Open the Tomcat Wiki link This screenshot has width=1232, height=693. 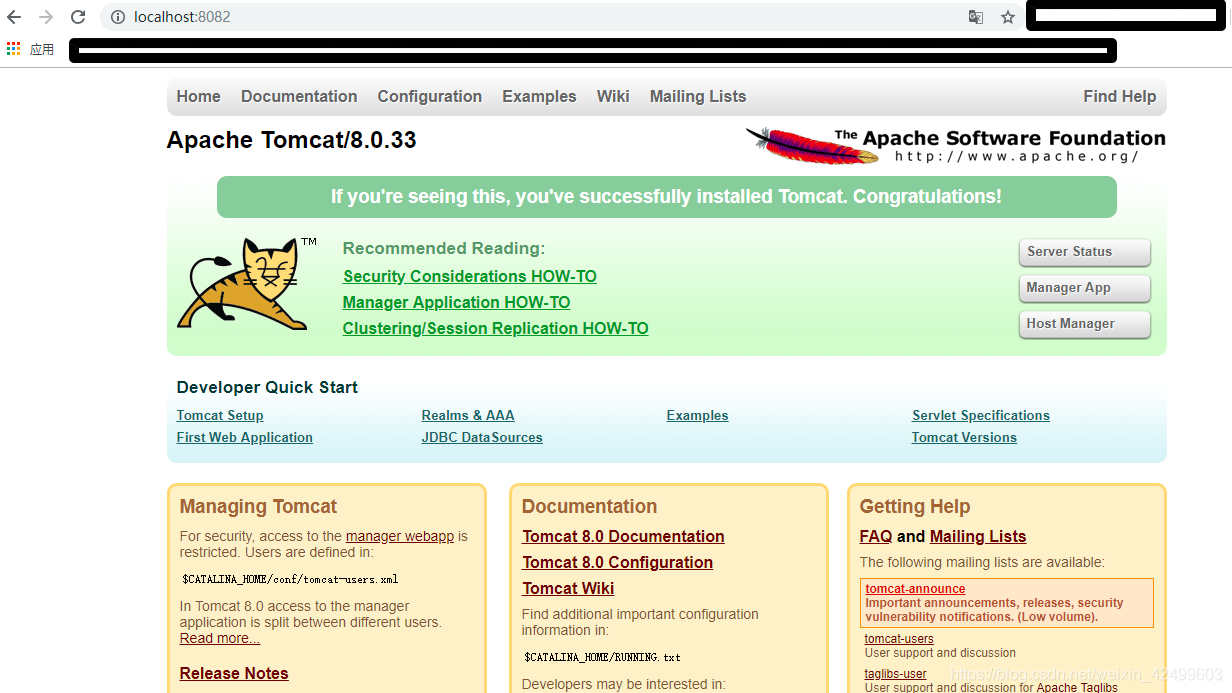(568, 588)
